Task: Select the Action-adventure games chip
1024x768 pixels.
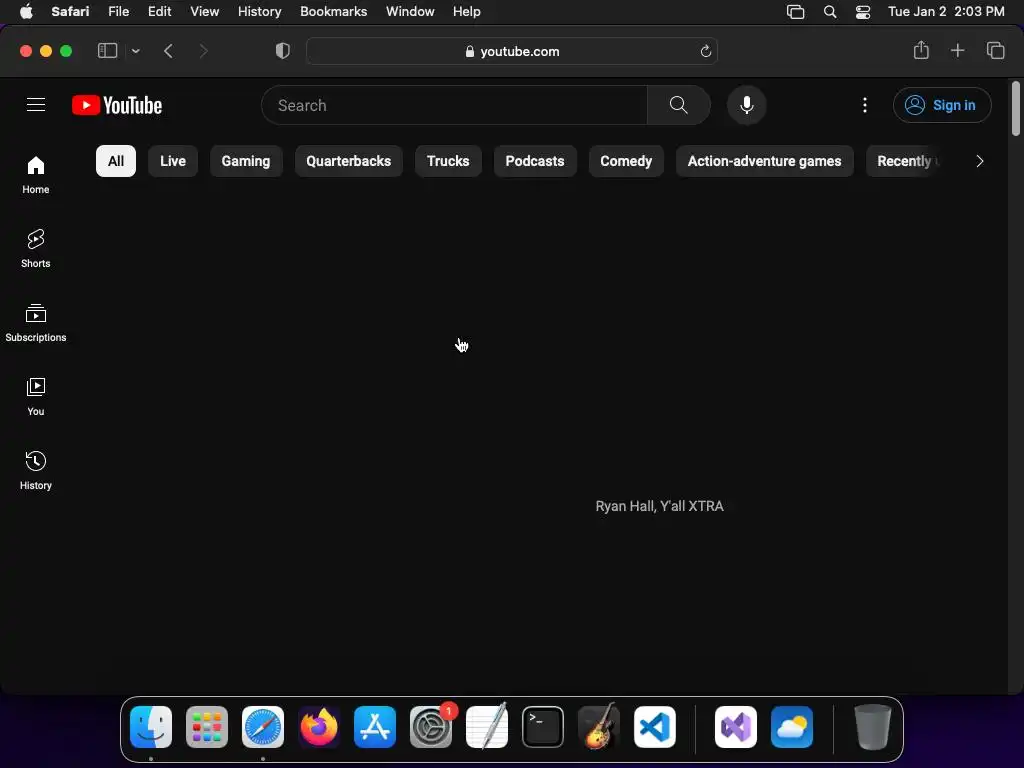Action: tap(764, 161)
